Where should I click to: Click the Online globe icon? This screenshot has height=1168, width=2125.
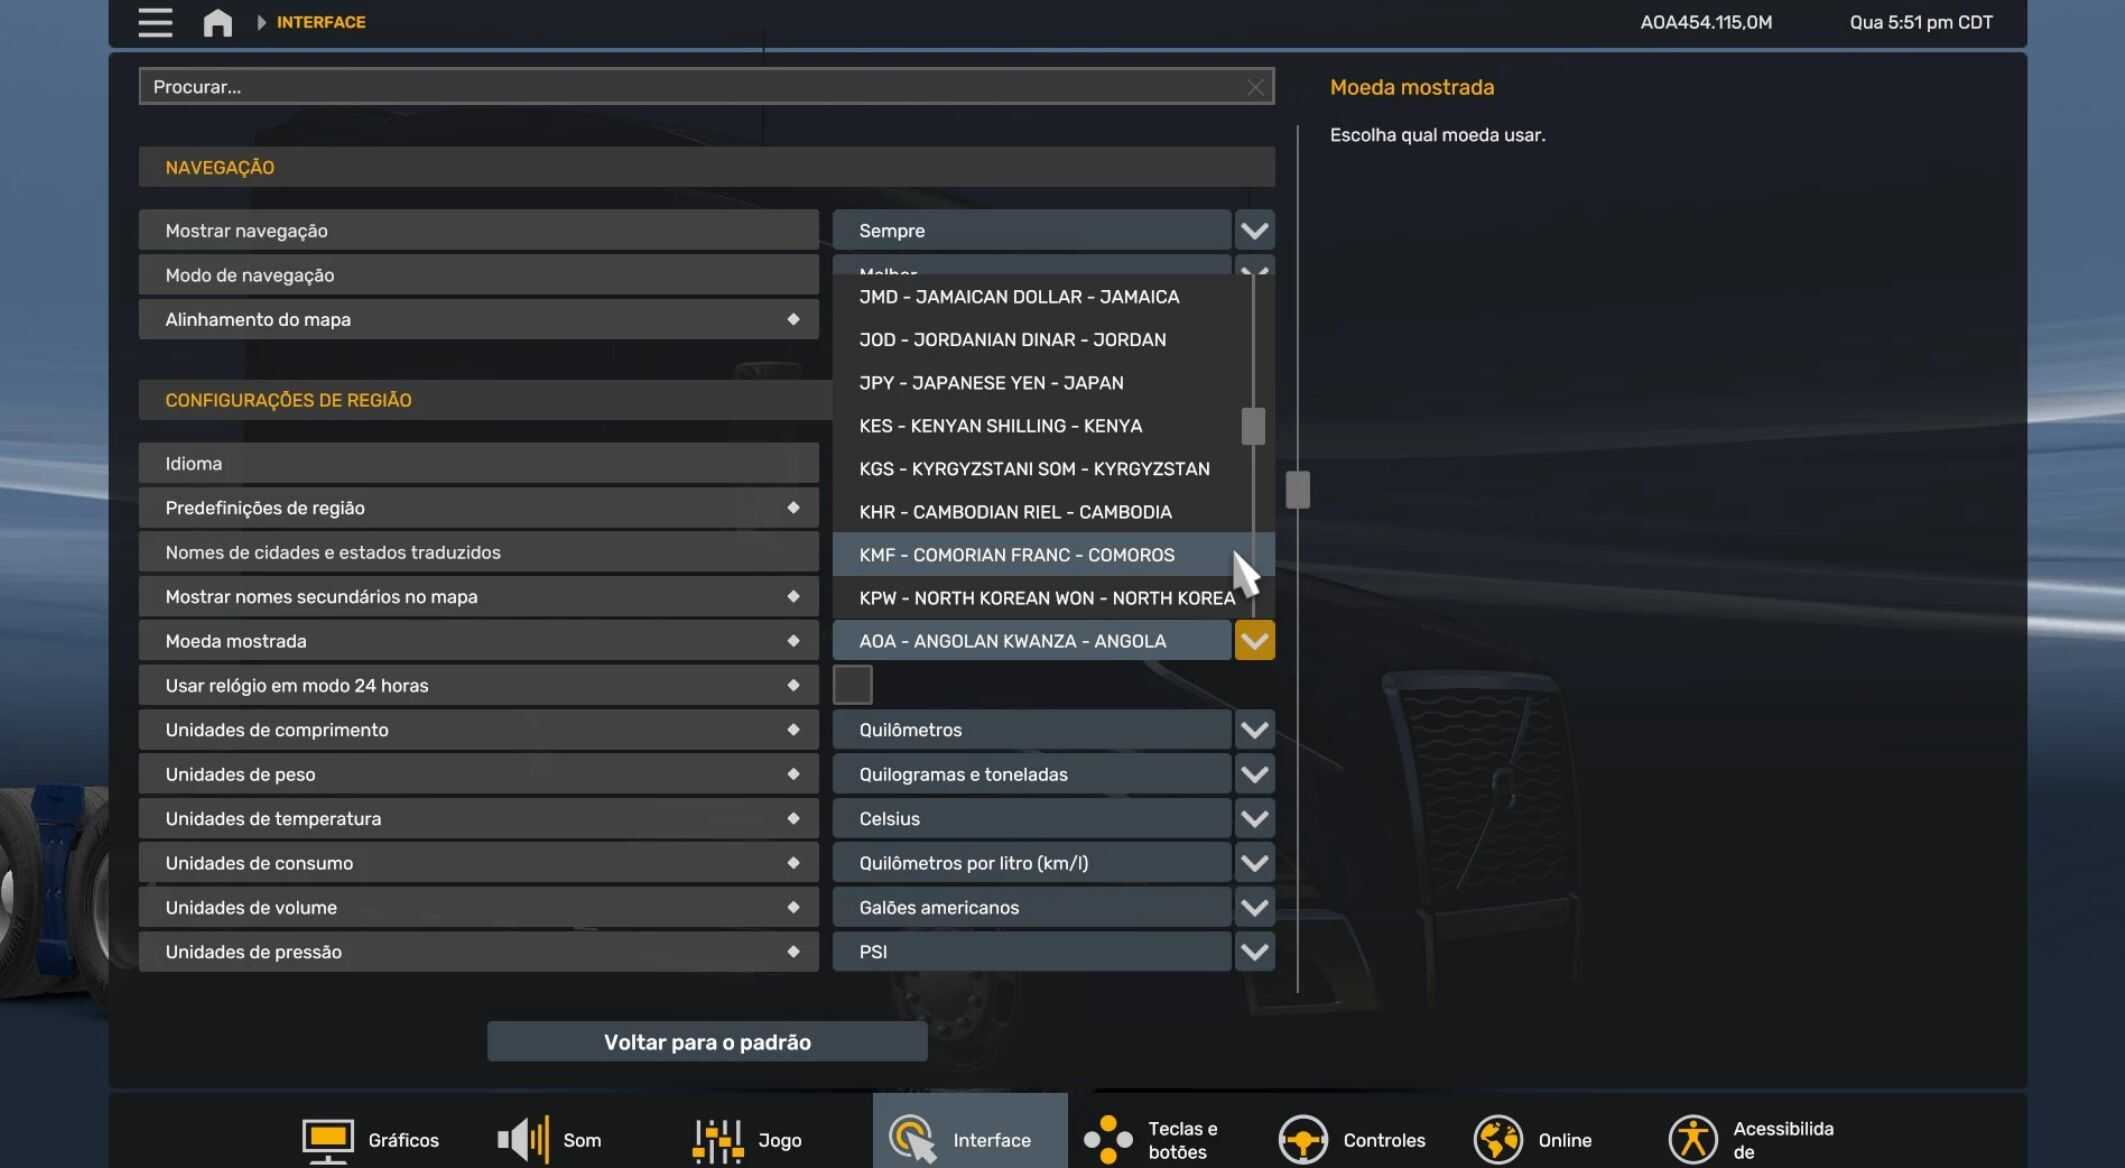pyautogui.click(x=1497, y=1140)
